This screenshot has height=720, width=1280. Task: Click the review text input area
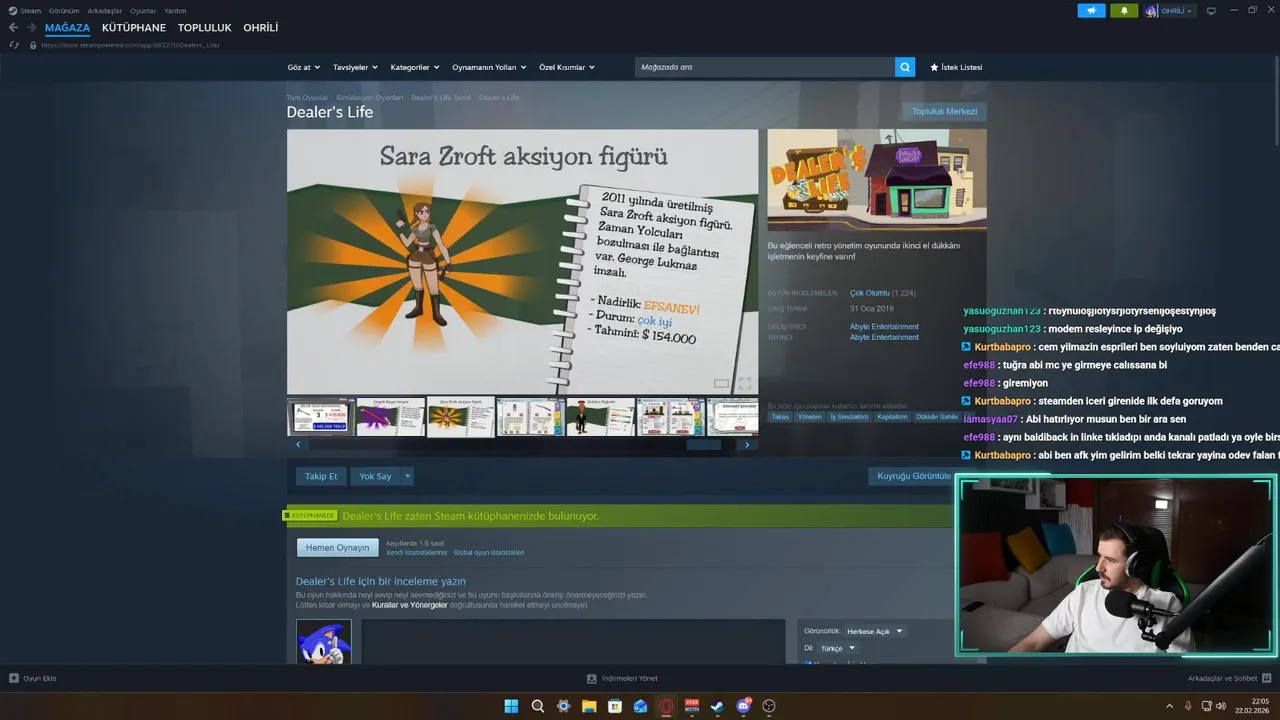(573, 642)
